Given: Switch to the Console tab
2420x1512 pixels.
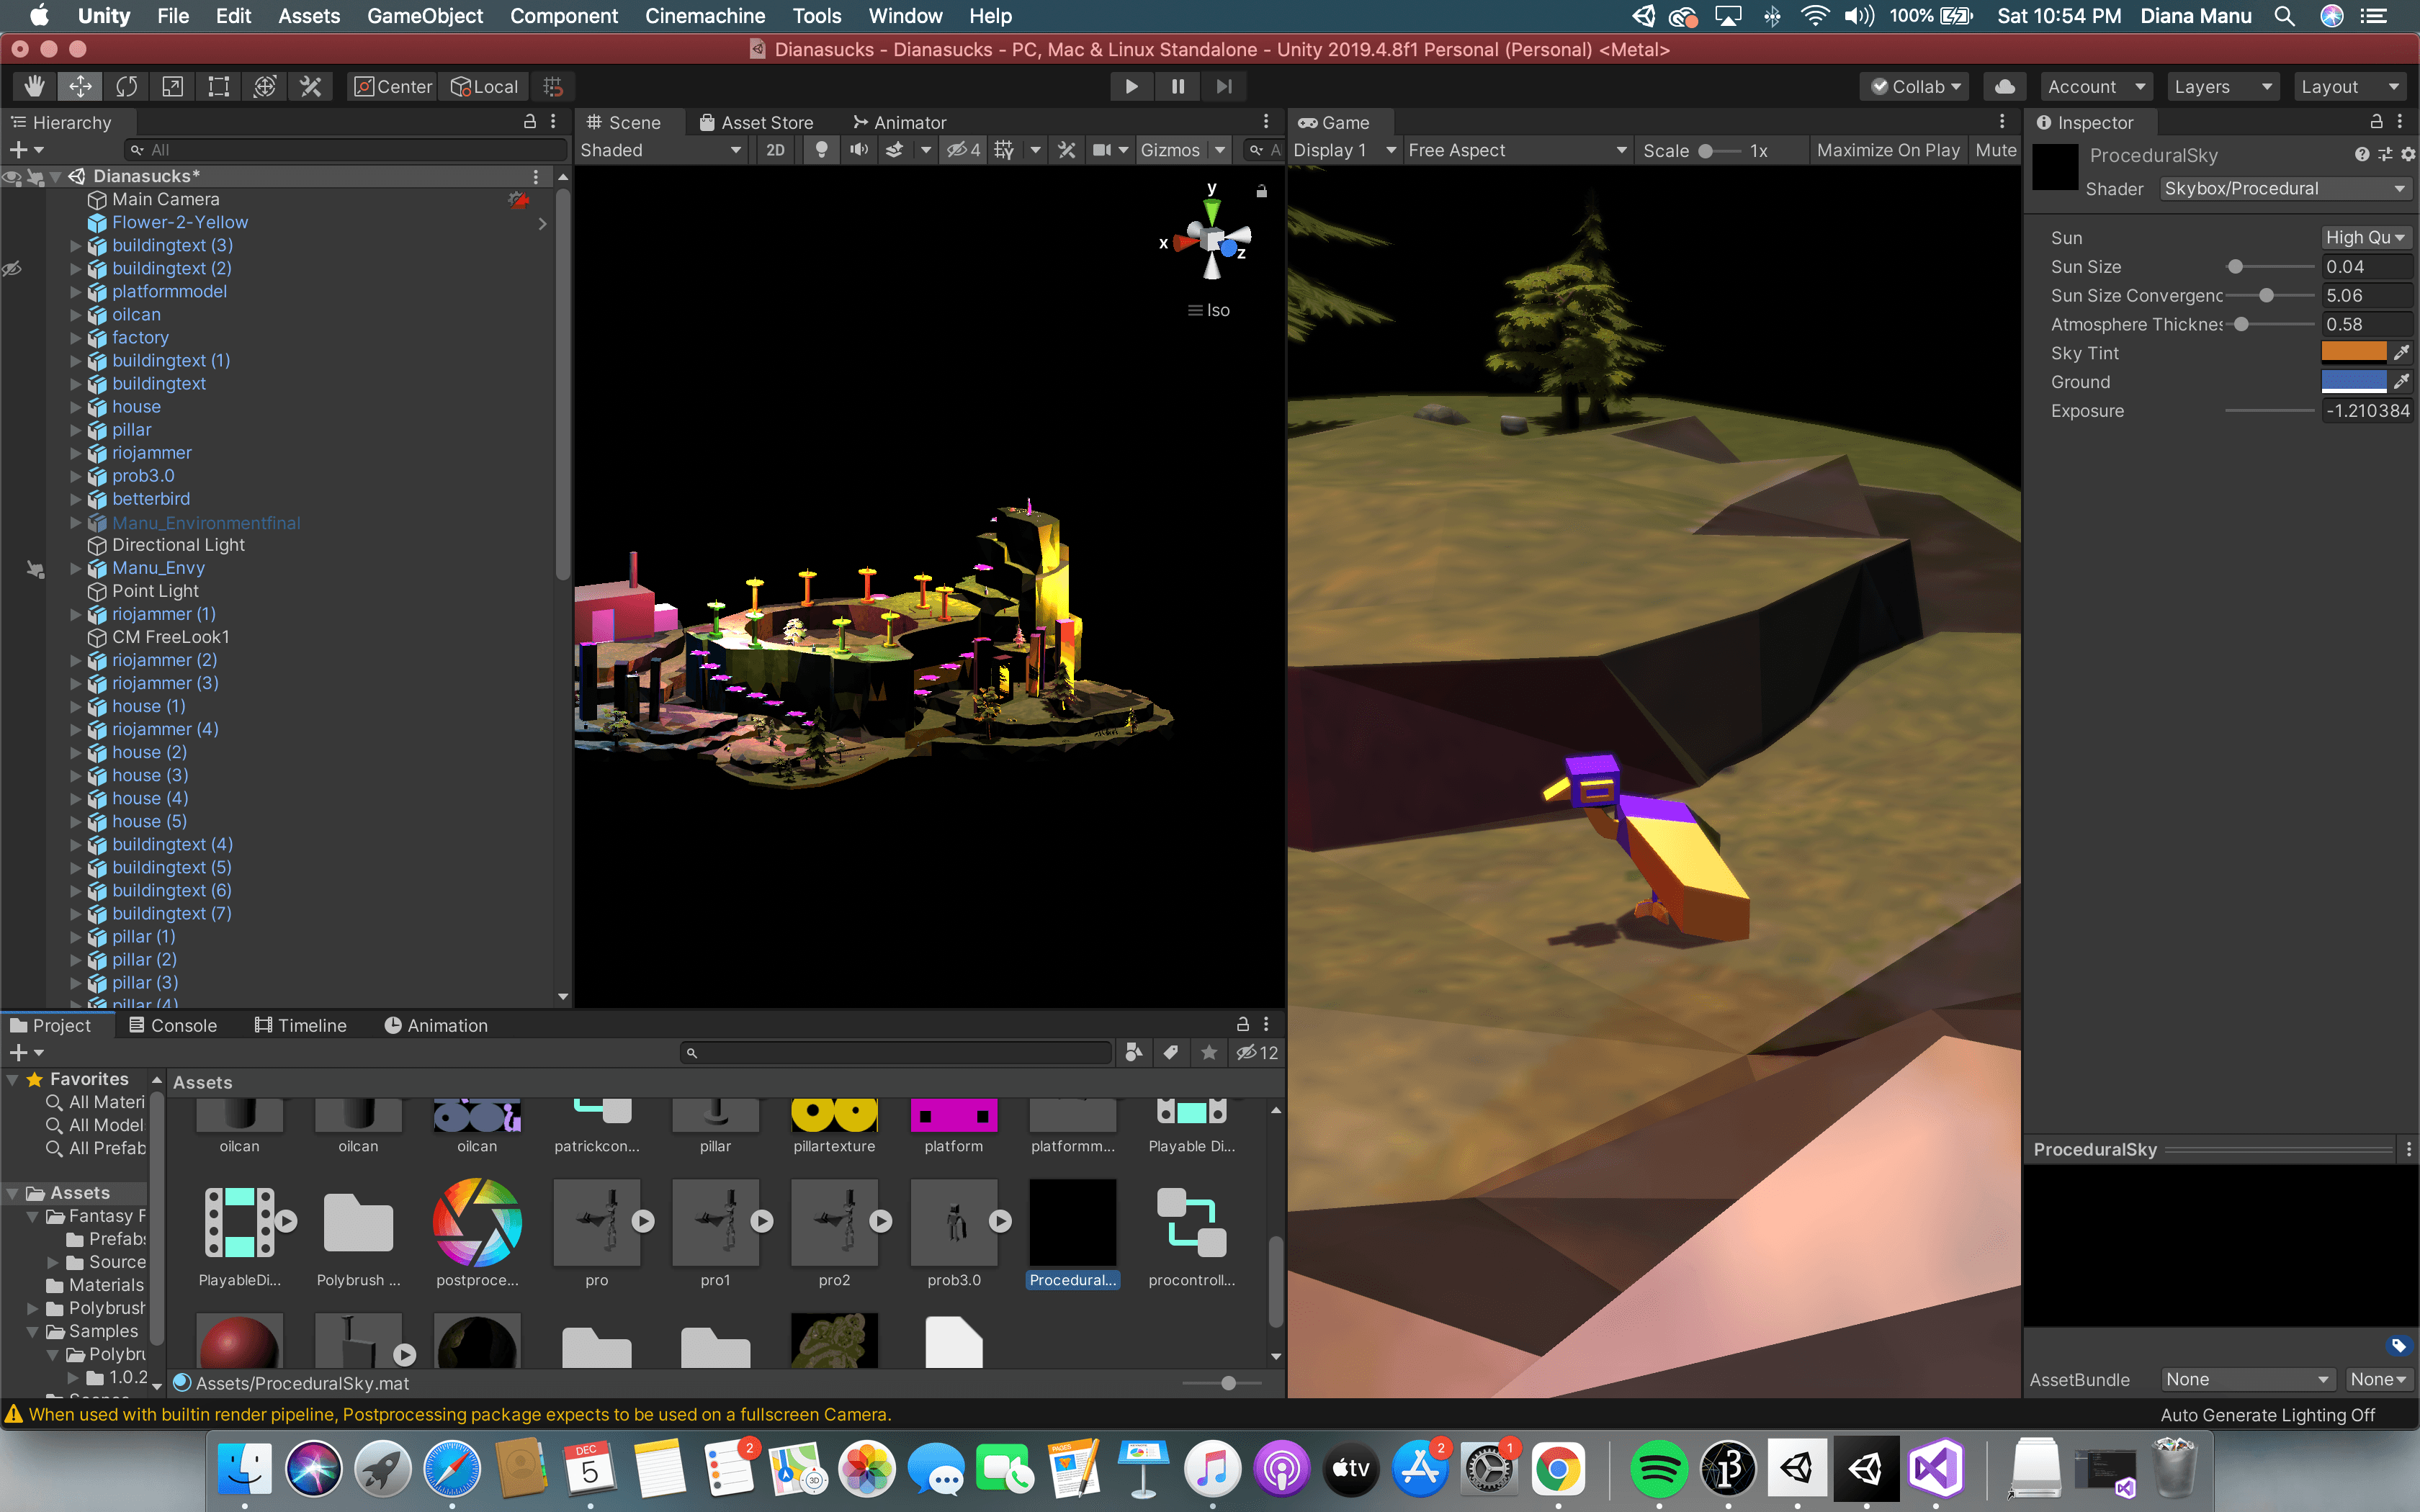Looking at the screenshot, I should 173,1025.
